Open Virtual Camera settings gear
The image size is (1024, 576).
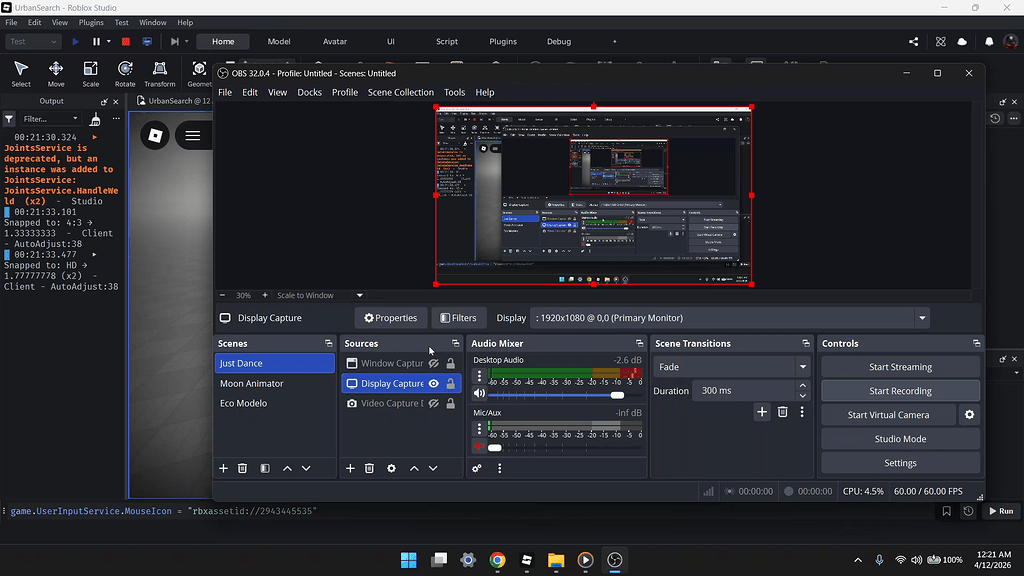pos(970,415)
